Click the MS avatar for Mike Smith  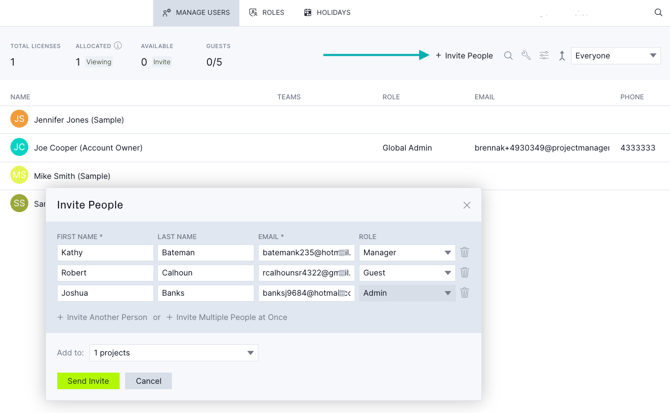tap(19, 175)
